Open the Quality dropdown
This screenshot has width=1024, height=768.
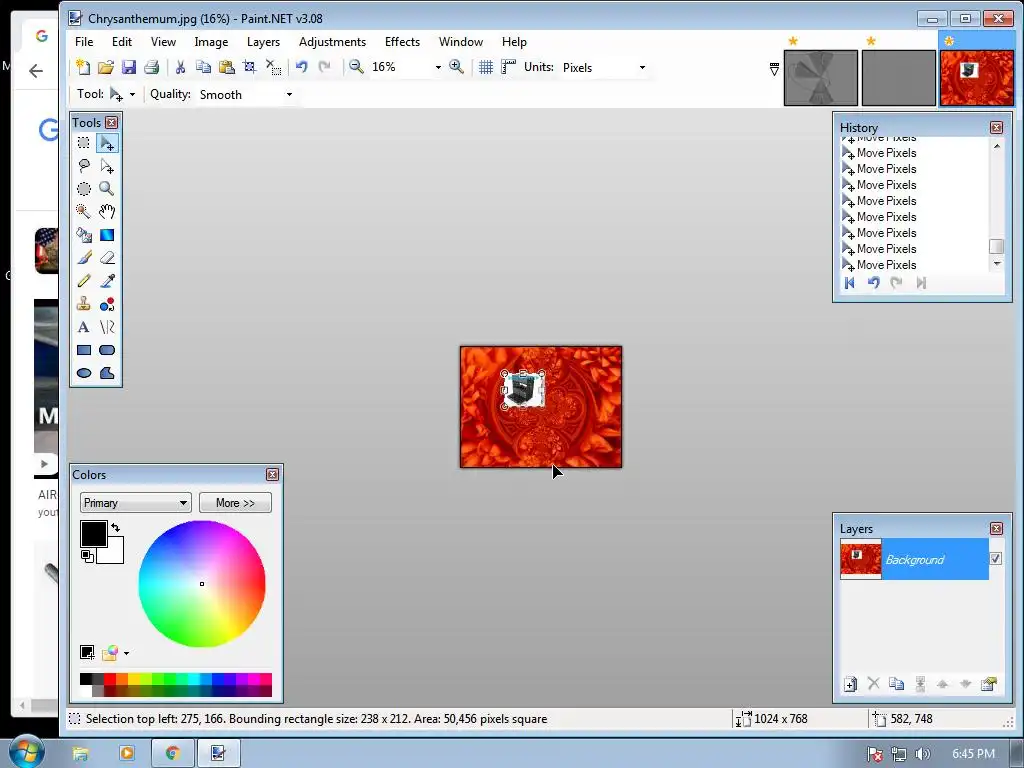(x=289, y=95)
